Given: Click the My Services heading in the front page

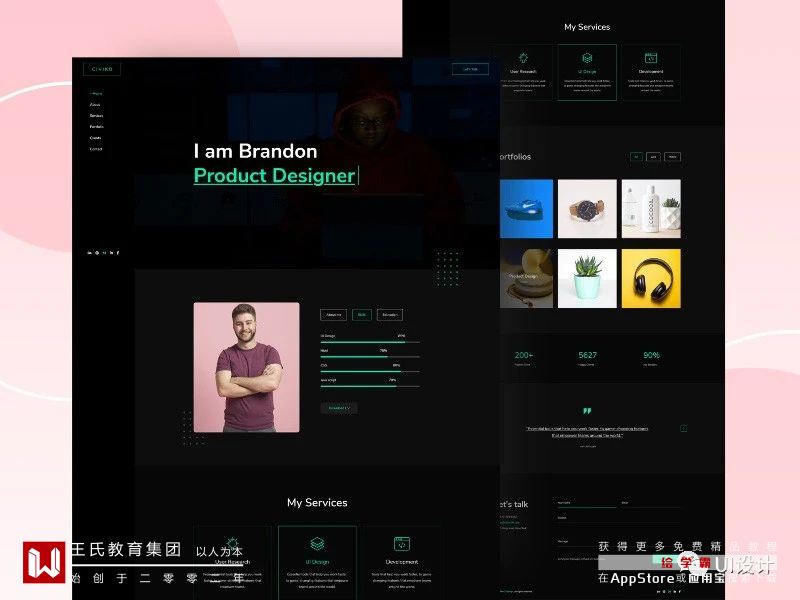Looking at the screenshot, I should (x=317, y=503).
